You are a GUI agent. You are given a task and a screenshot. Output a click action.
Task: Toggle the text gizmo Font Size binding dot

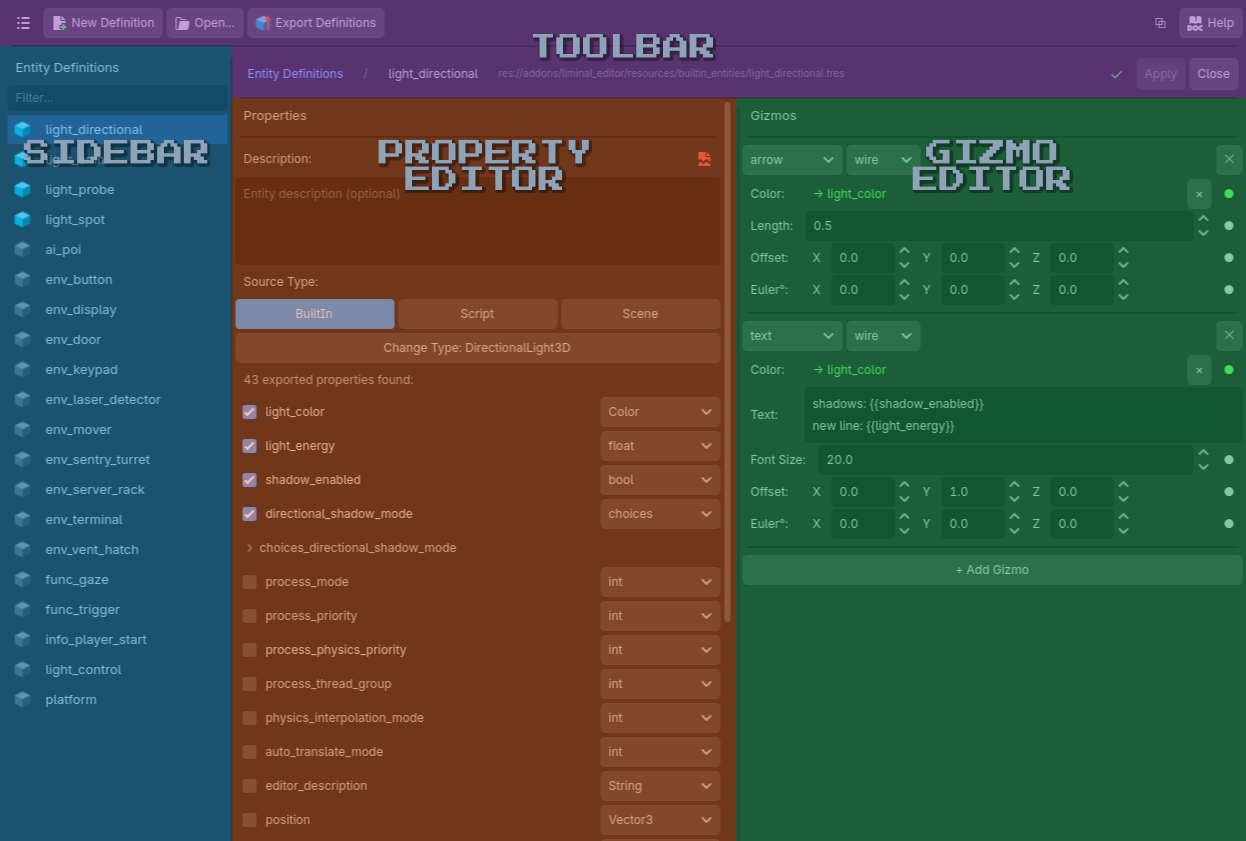(x=1229, y=460)
